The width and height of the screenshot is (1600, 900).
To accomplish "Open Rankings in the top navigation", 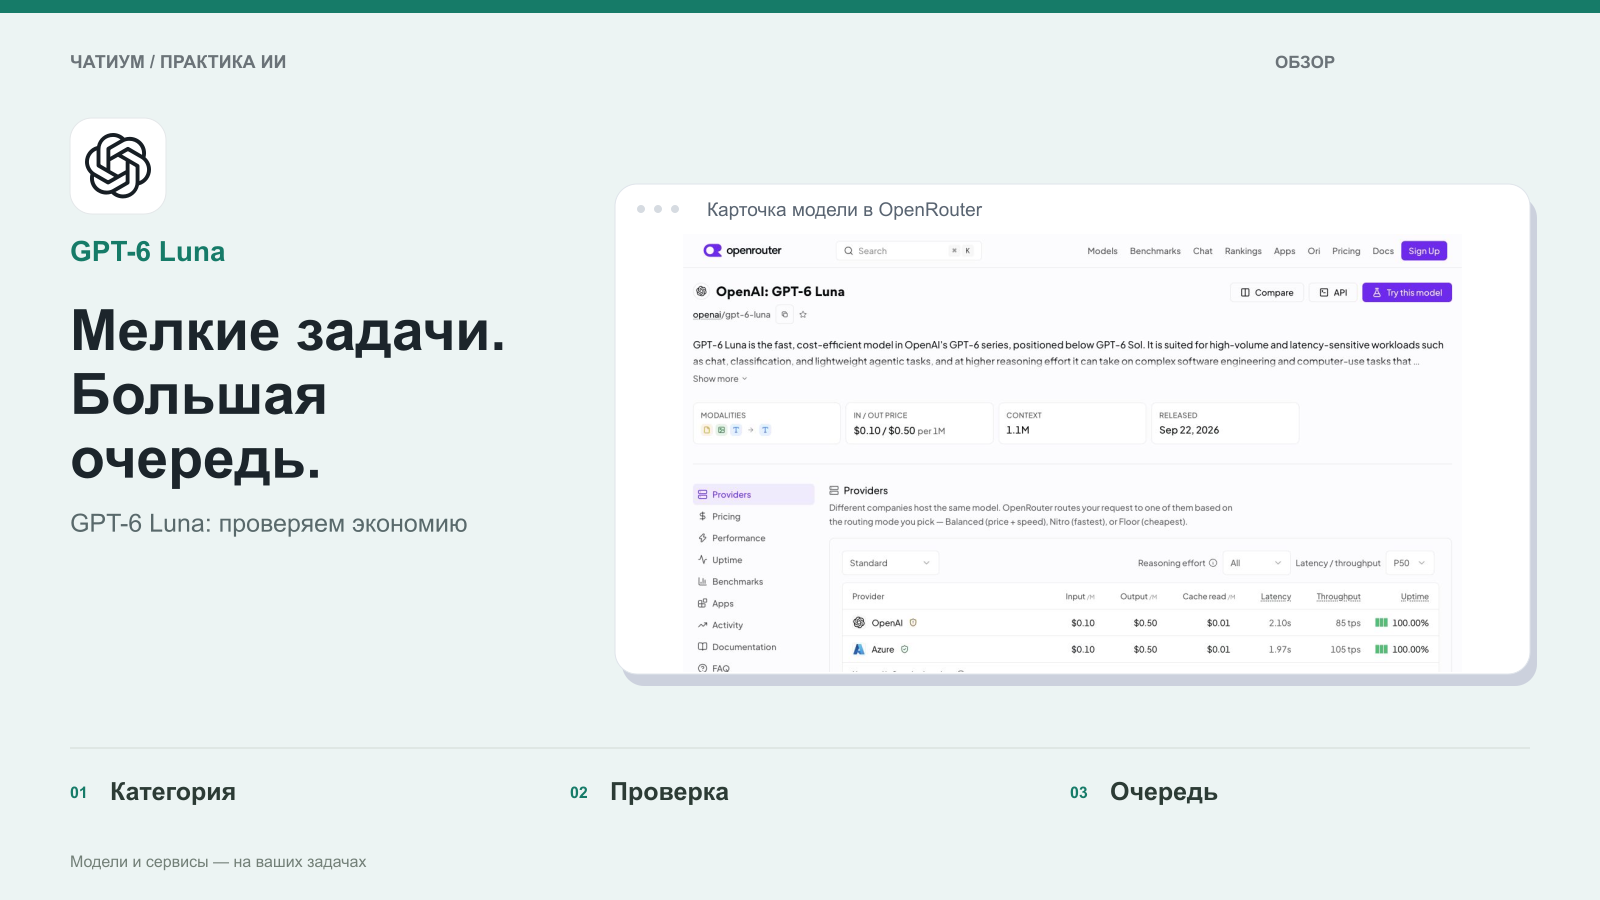I will tap(1243, 251).
